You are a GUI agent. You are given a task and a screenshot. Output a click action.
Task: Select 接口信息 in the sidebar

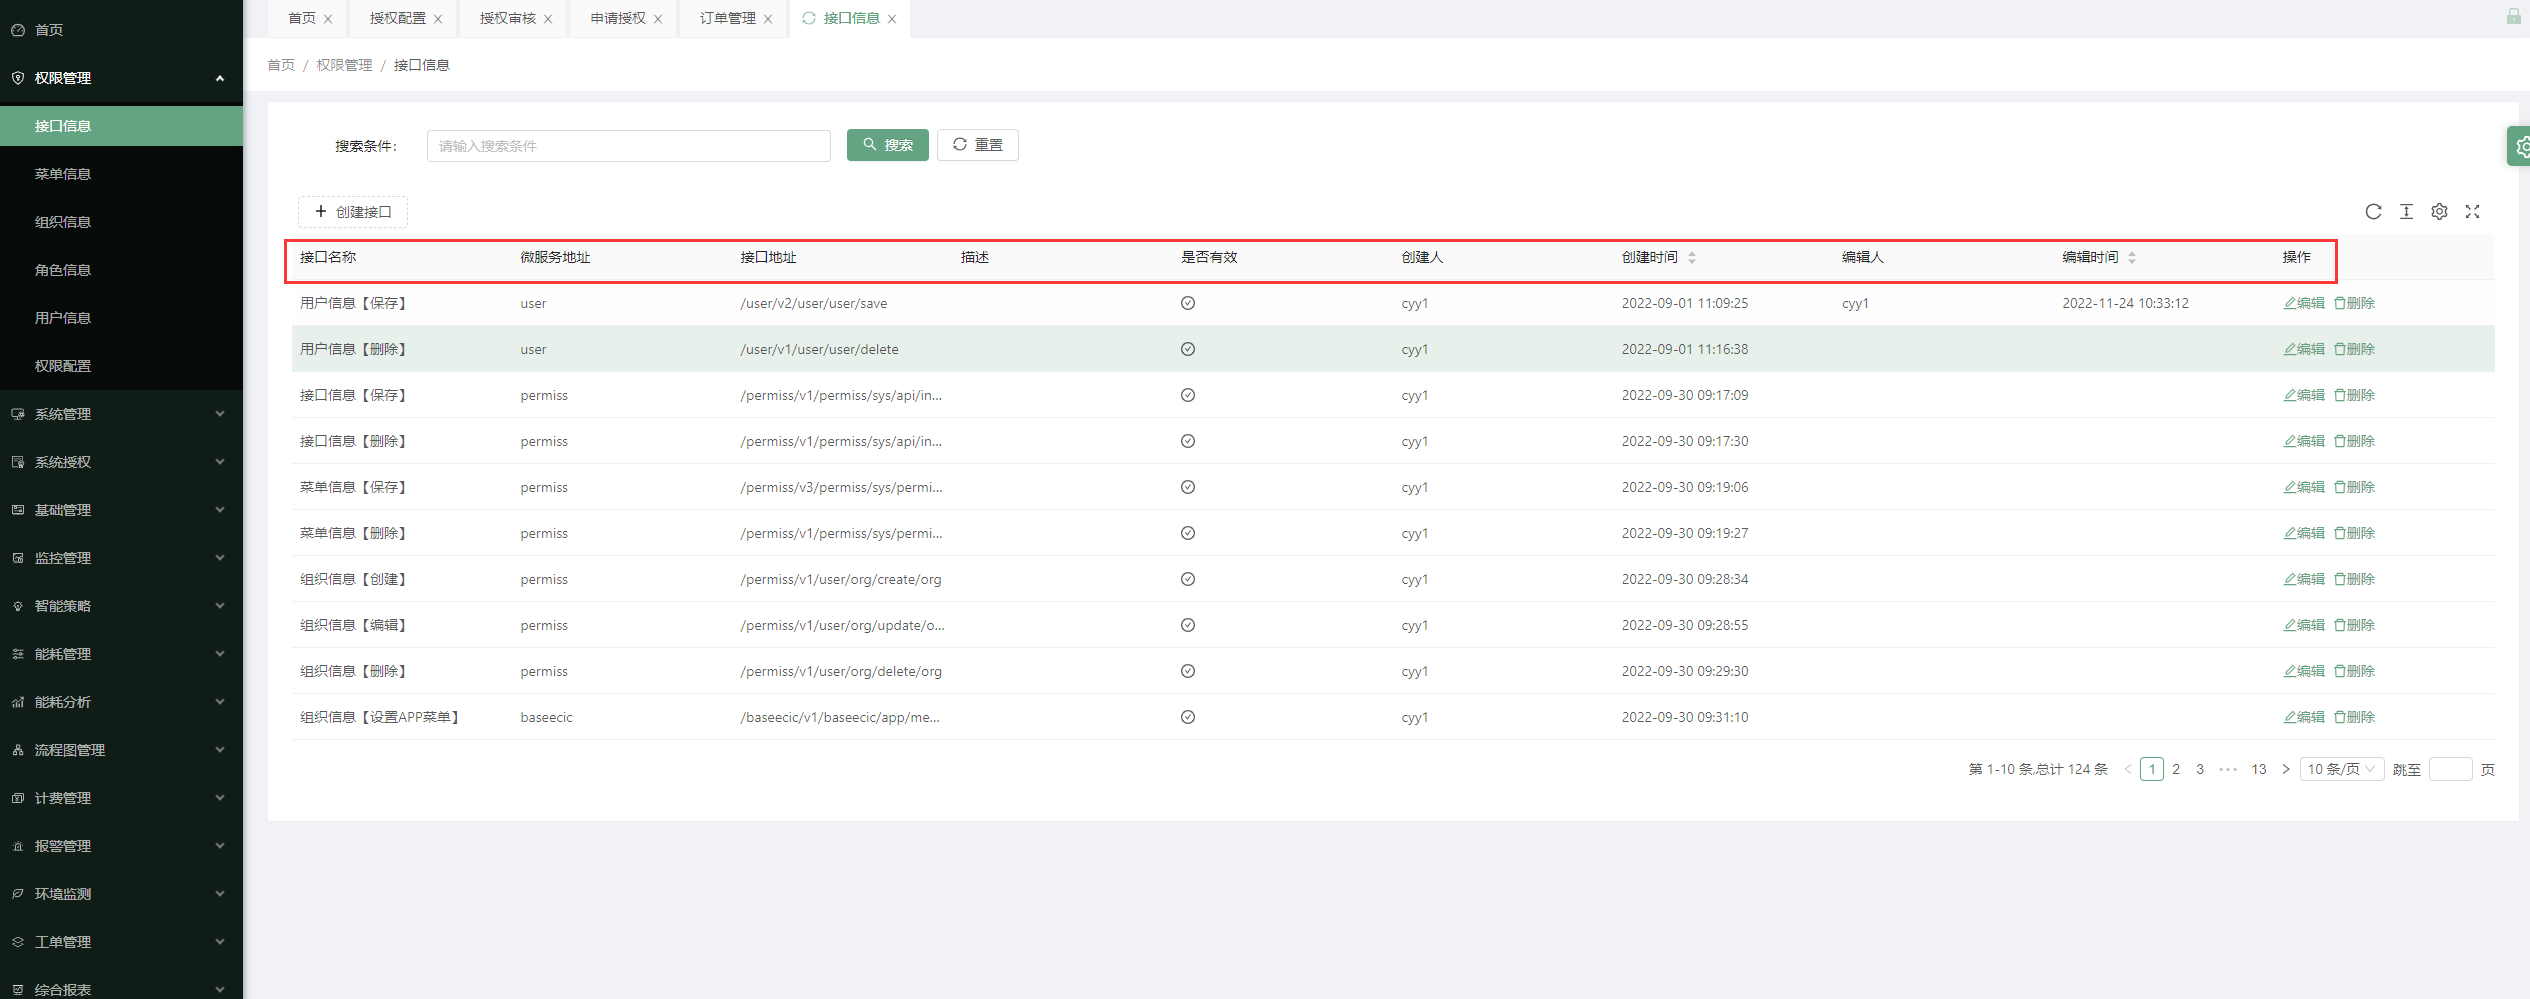tap(121, 126)
